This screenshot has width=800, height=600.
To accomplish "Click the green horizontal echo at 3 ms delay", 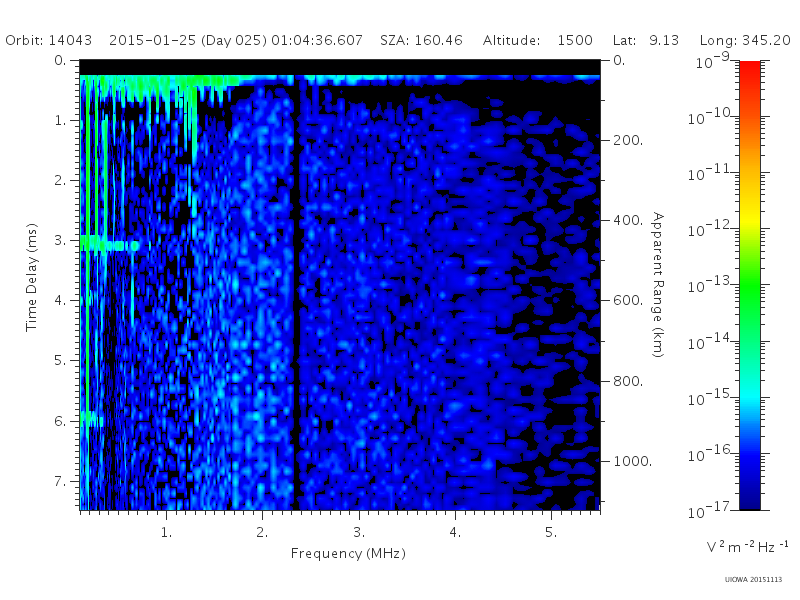I will pos(109,243).
